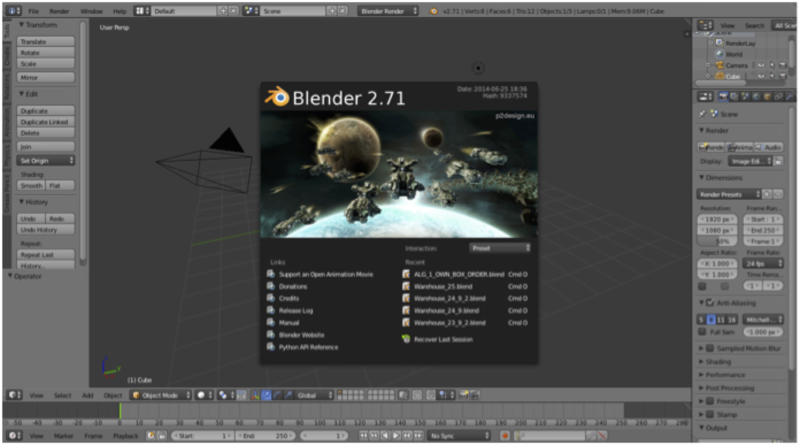800x445 pixels.
Task: Click the Blender logo on splash screen
Action: (x=275, y=96)
